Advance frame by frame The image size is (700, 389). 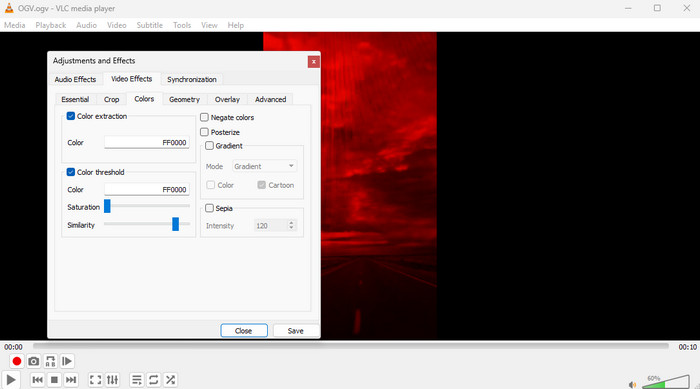(x=67, y=361)
